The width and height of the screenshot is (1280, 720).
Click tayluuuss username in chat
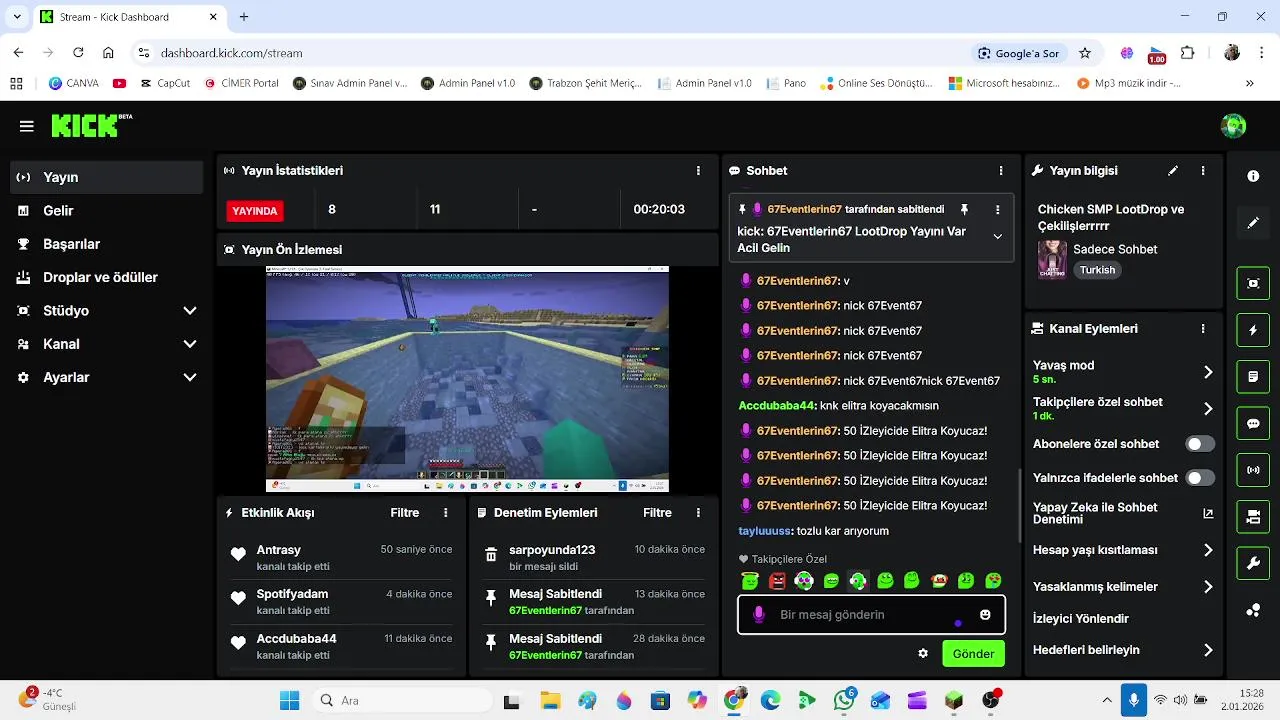(x=765, y=531)
